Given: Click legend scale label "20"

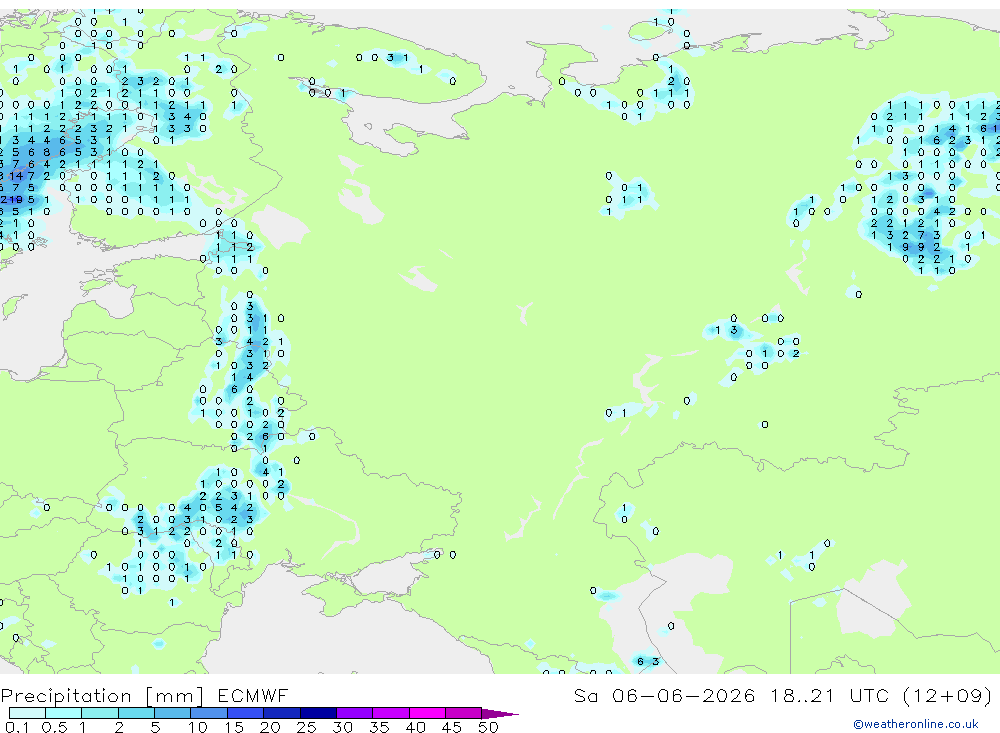Looking at the screenshot, I should click(270, 727).
